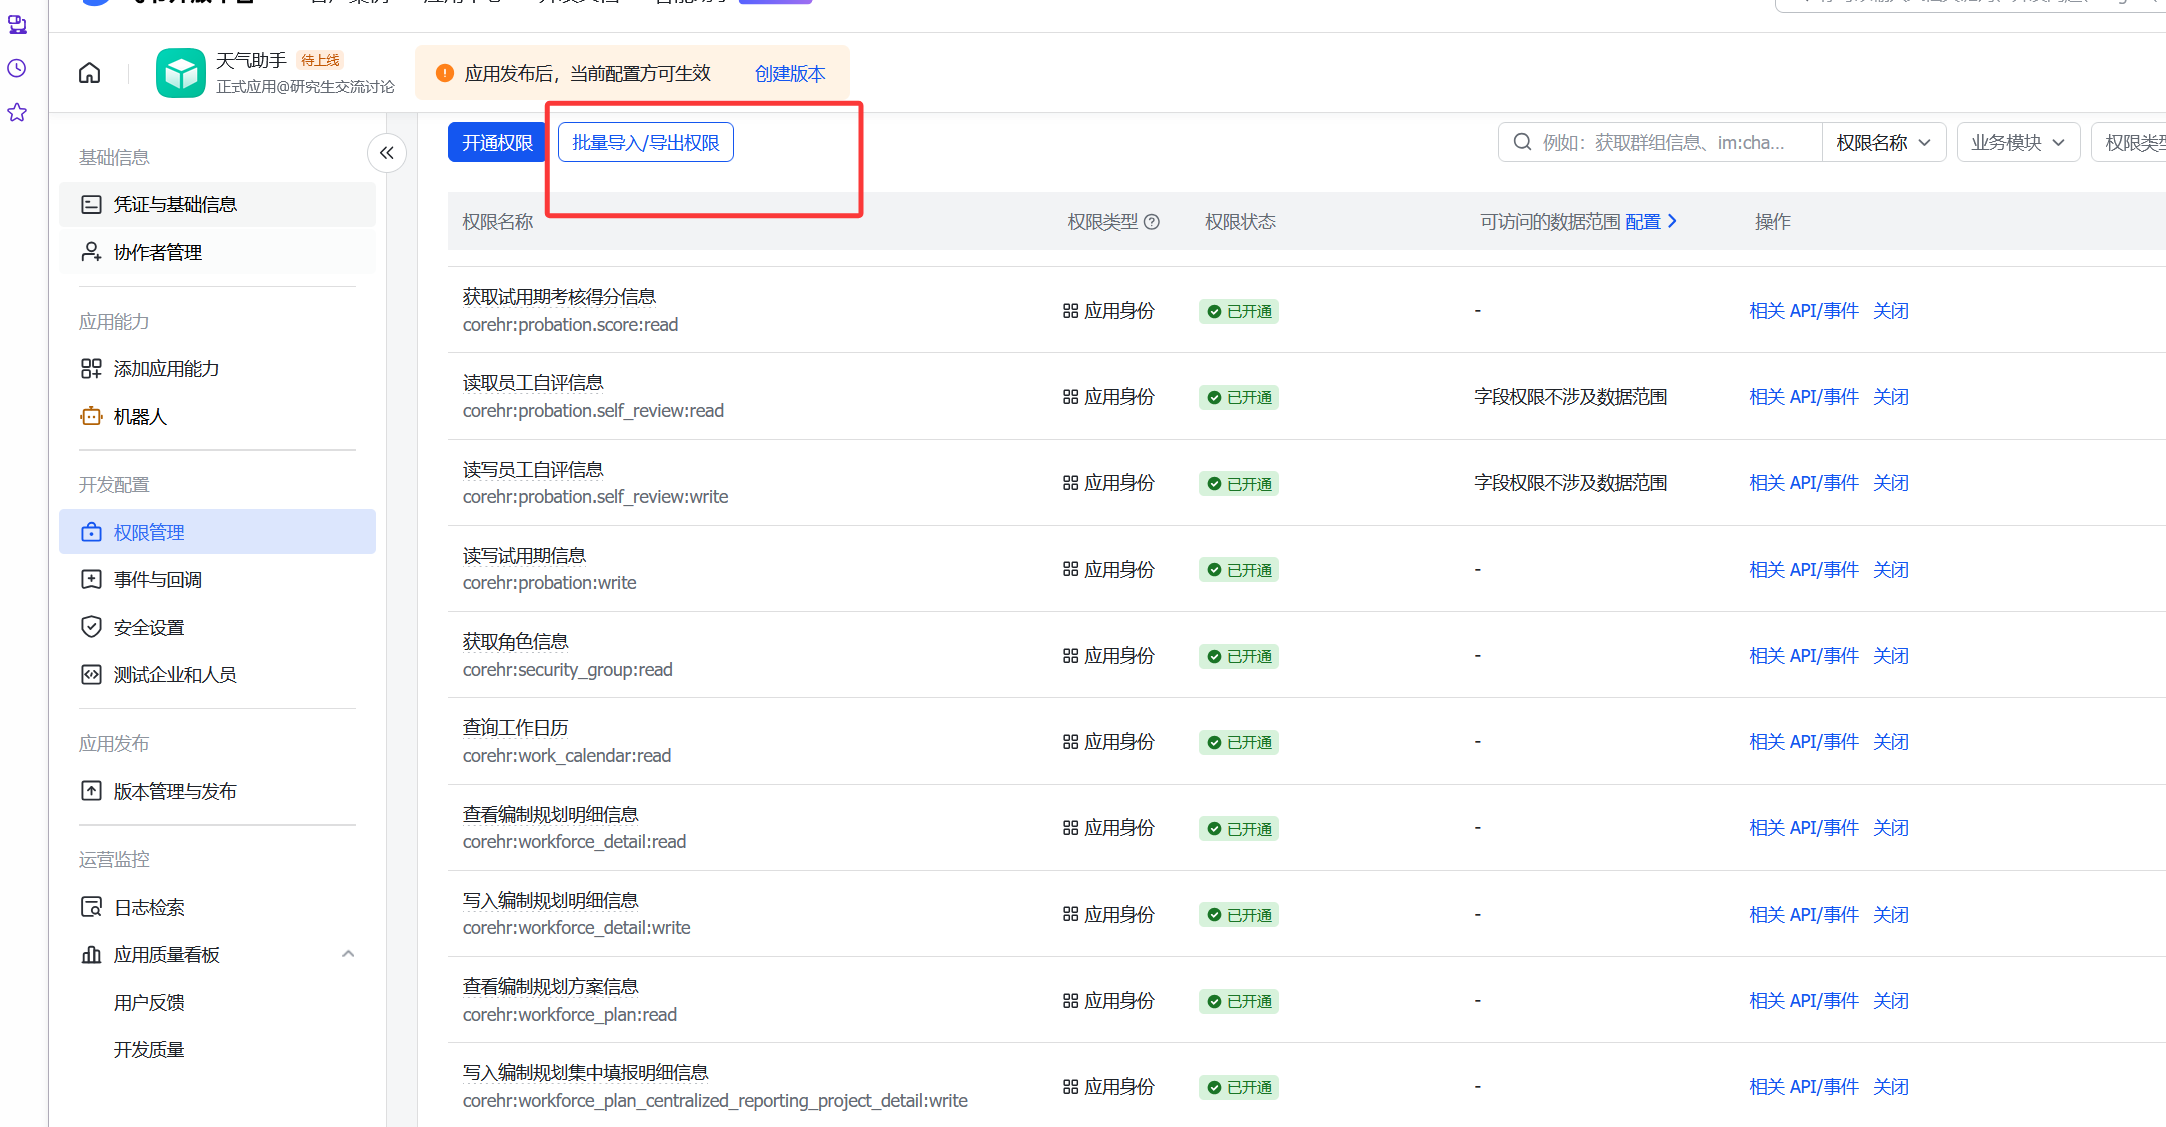Collapse the sidebar with double-chevron button
The height and width of the screenshot is (1127, 2166).
(387, 153)
